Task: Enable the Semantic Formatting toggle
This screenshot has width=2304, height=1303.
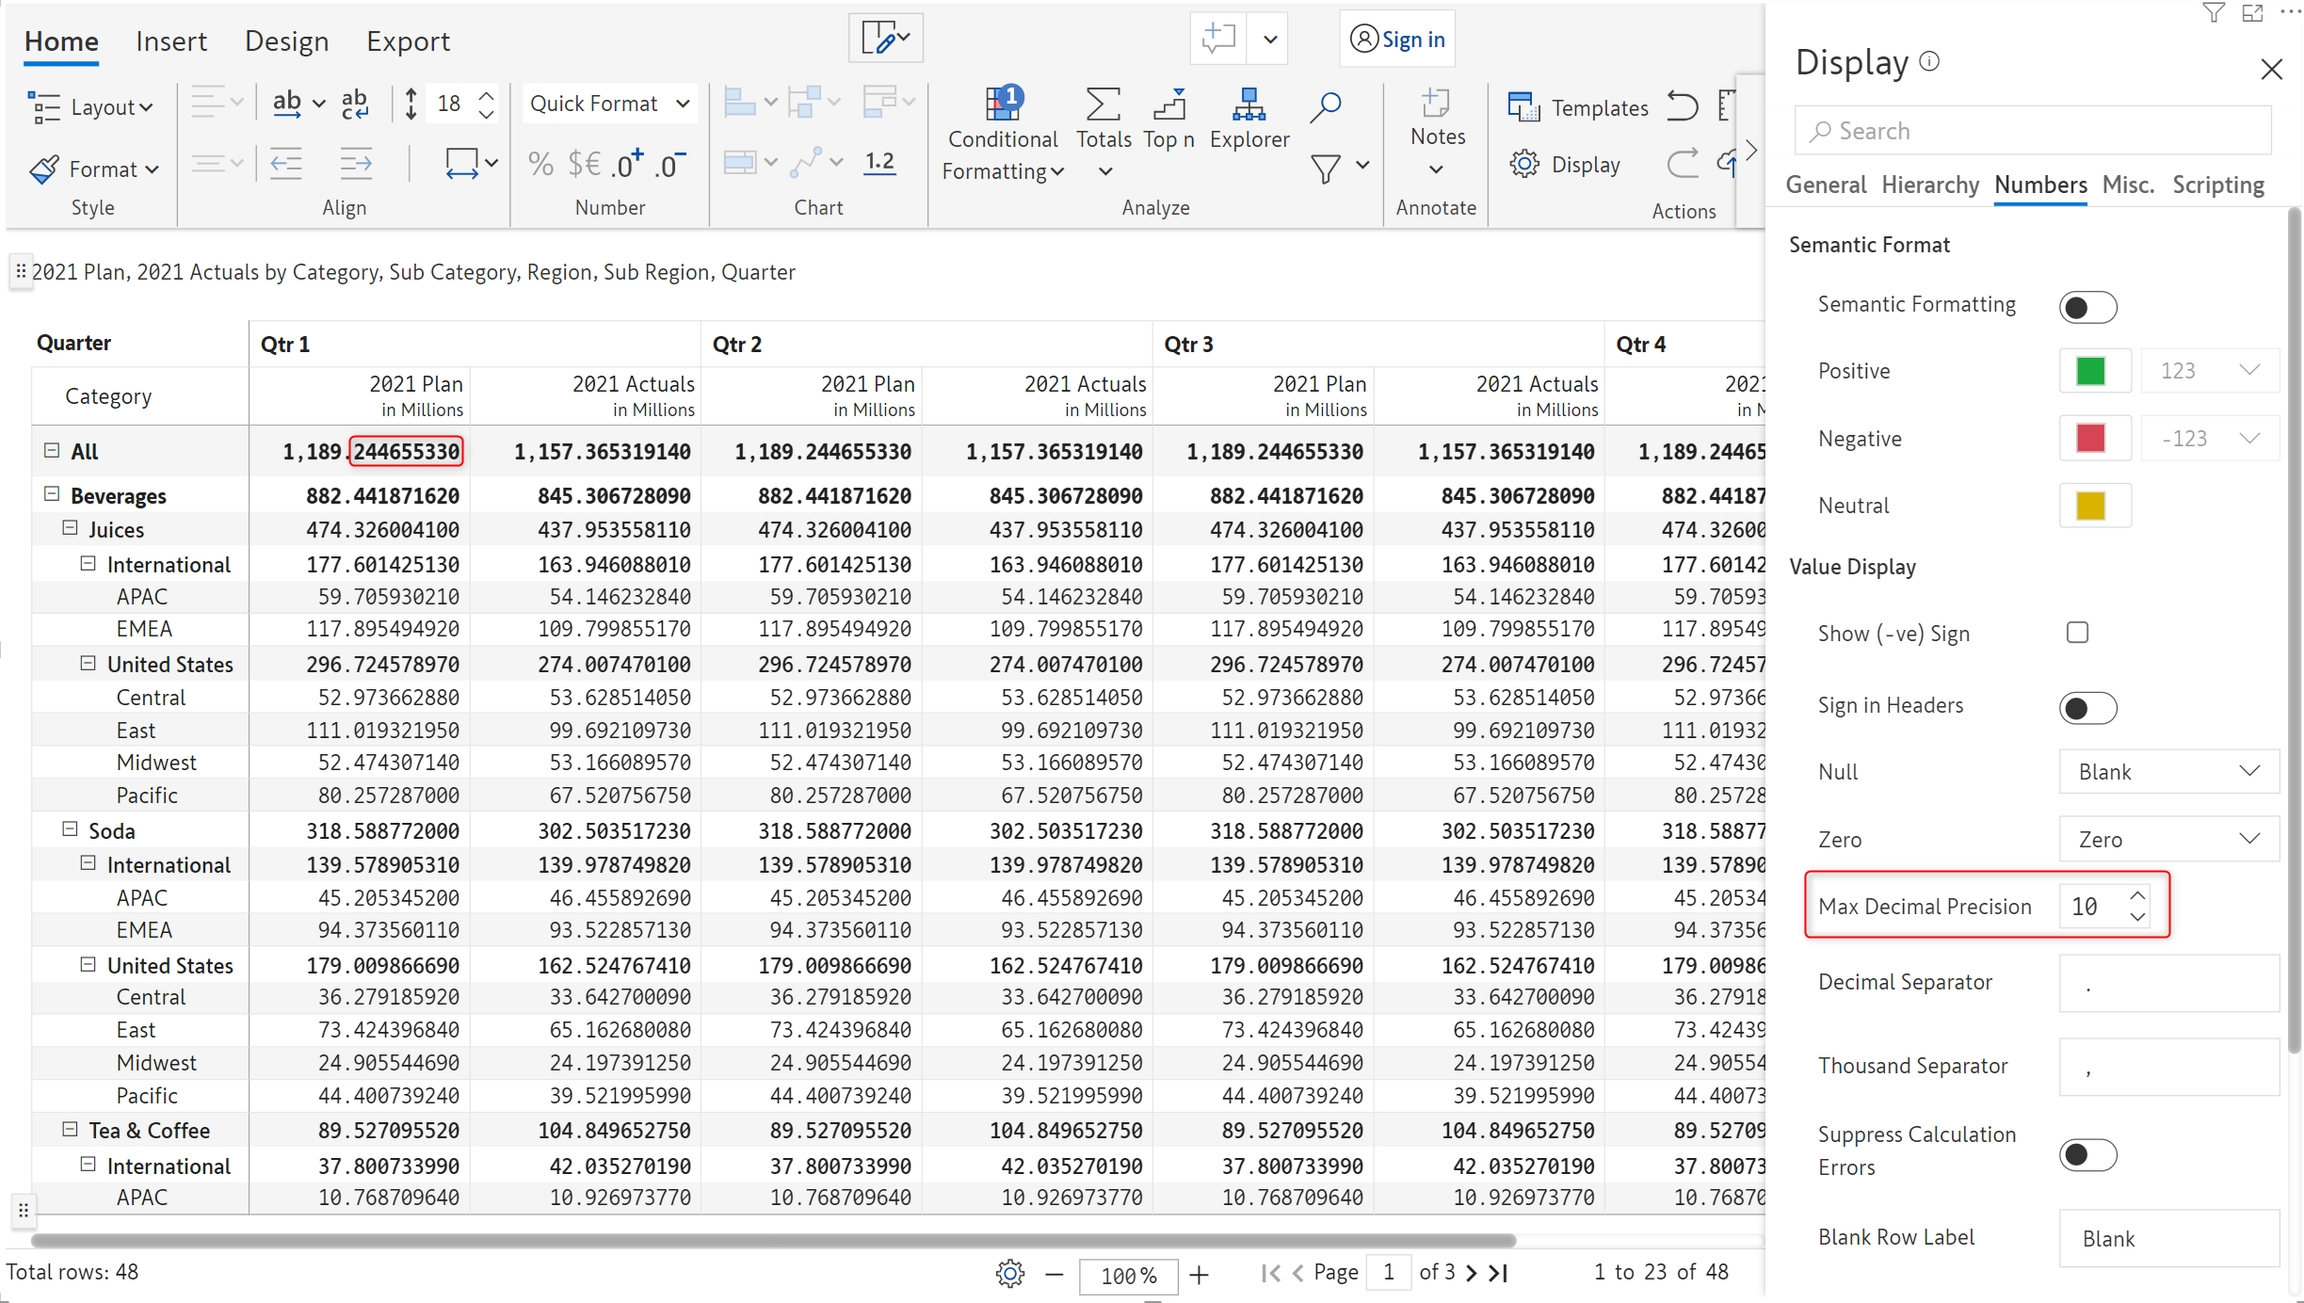Action: tap(2087, 307)
